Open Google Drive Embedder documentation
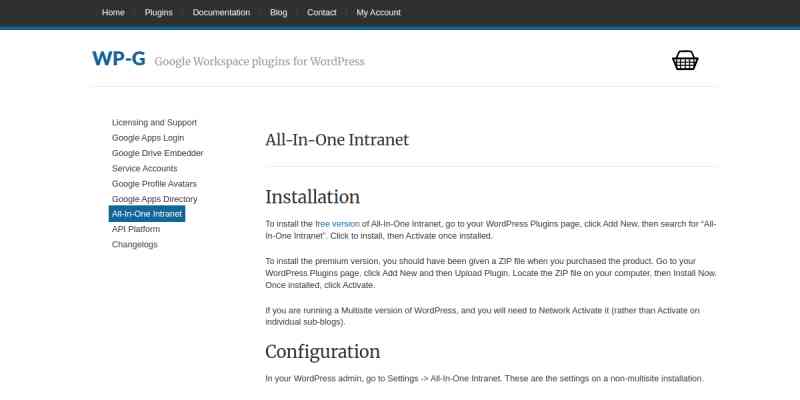Viewport: 800px width, 400px height. (158, 153)
